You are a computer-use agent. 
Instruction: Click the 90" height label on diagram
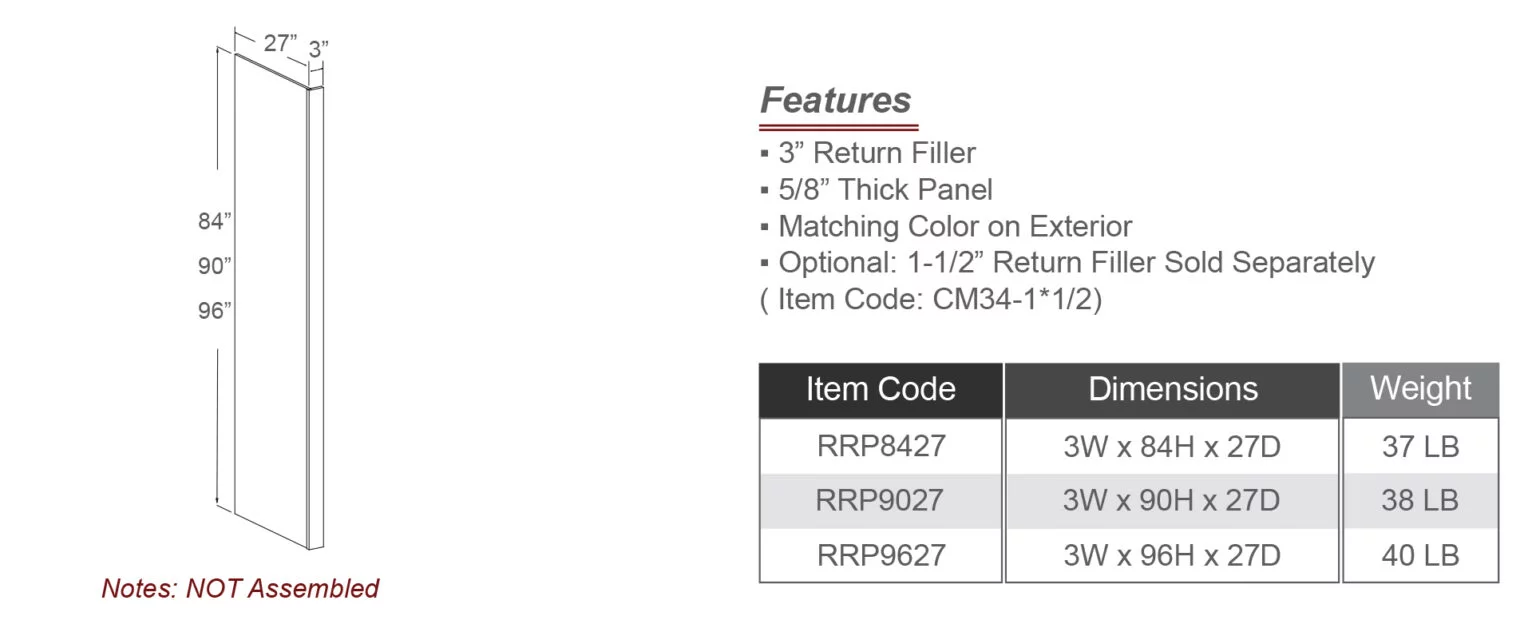[x=214, y=266]
